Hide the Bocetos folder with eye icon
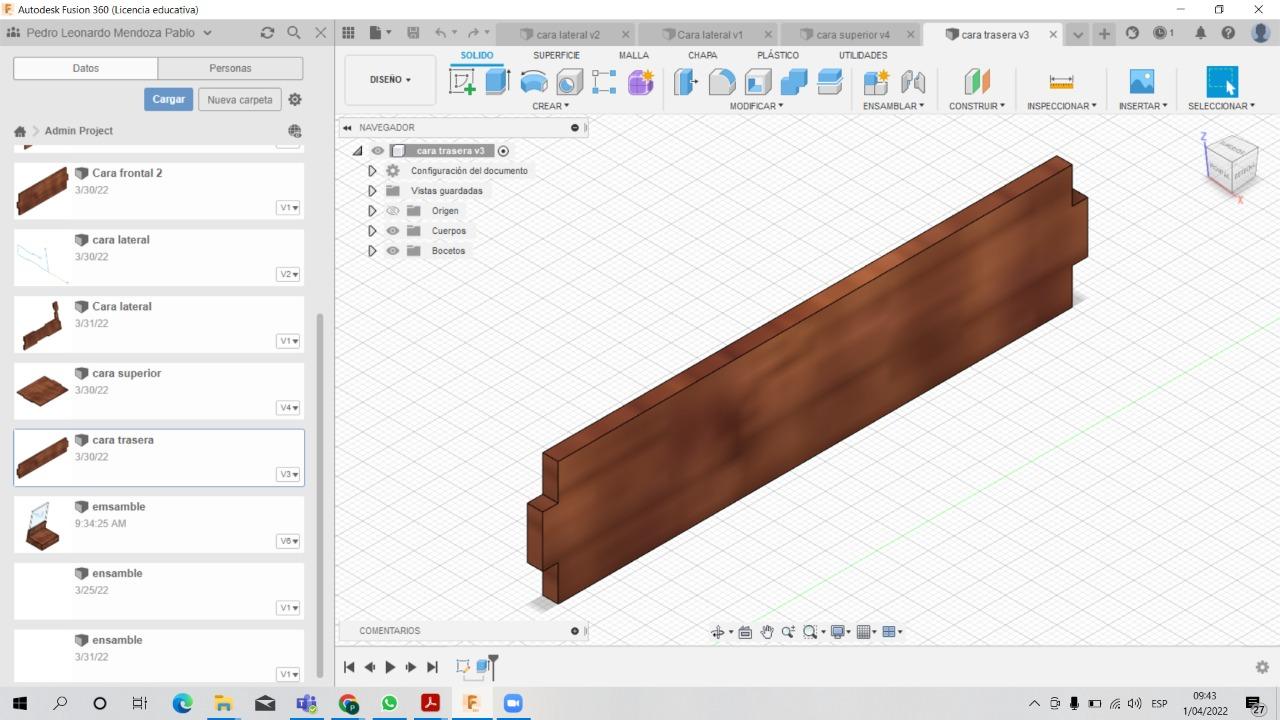Image resolution: width=1280 pixels, height=720 pixels. pos(393,251)
